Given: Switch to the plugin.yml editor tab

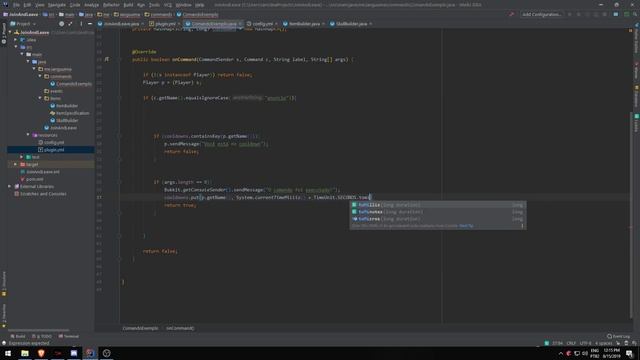Looking at the screenshot, I should pyautogui.click(x=164, y=24).
